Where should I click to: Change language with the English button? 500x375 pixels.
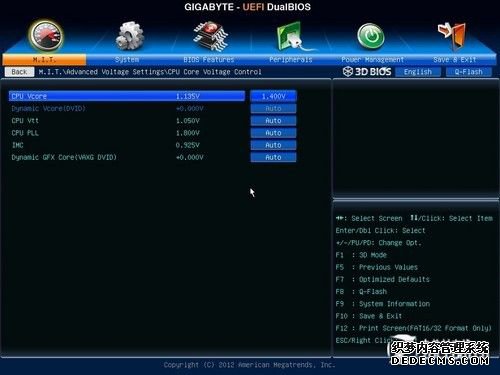coord(418,72)
